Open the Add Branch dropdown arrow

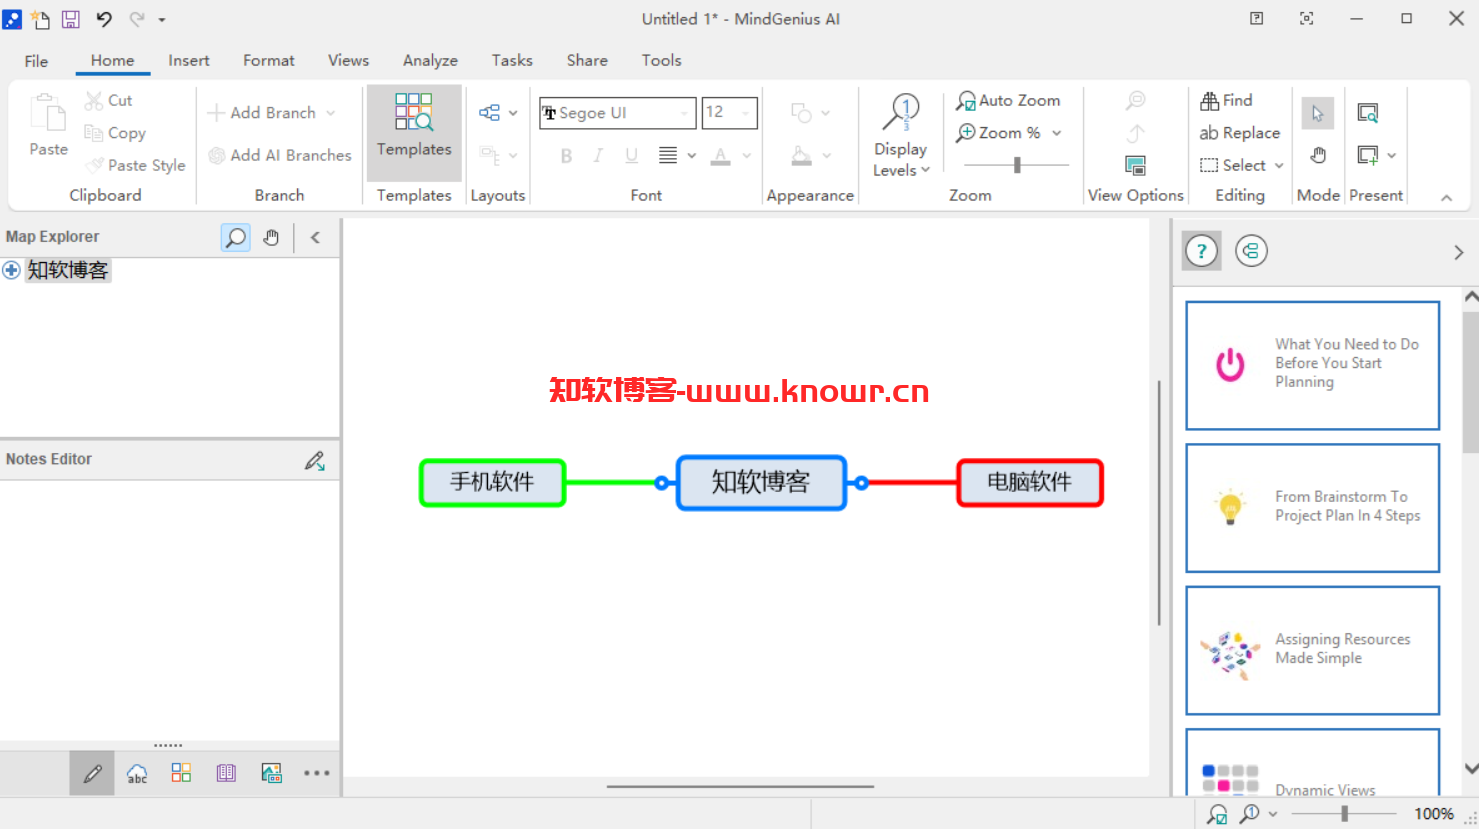[x=331, y=113]
